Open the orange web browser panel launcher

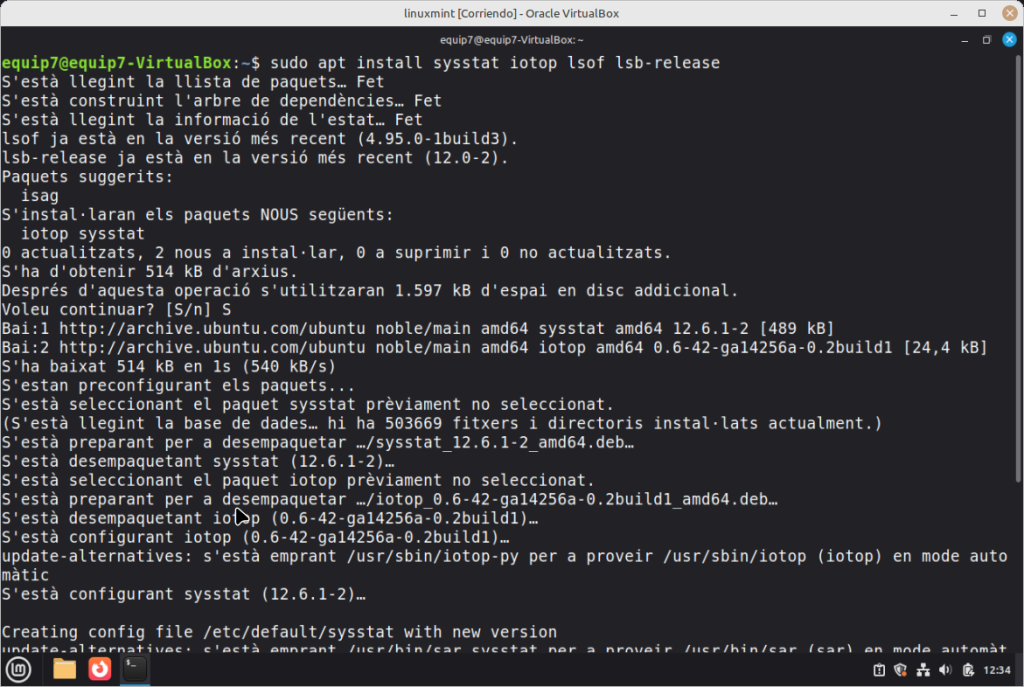coord(99,668)
